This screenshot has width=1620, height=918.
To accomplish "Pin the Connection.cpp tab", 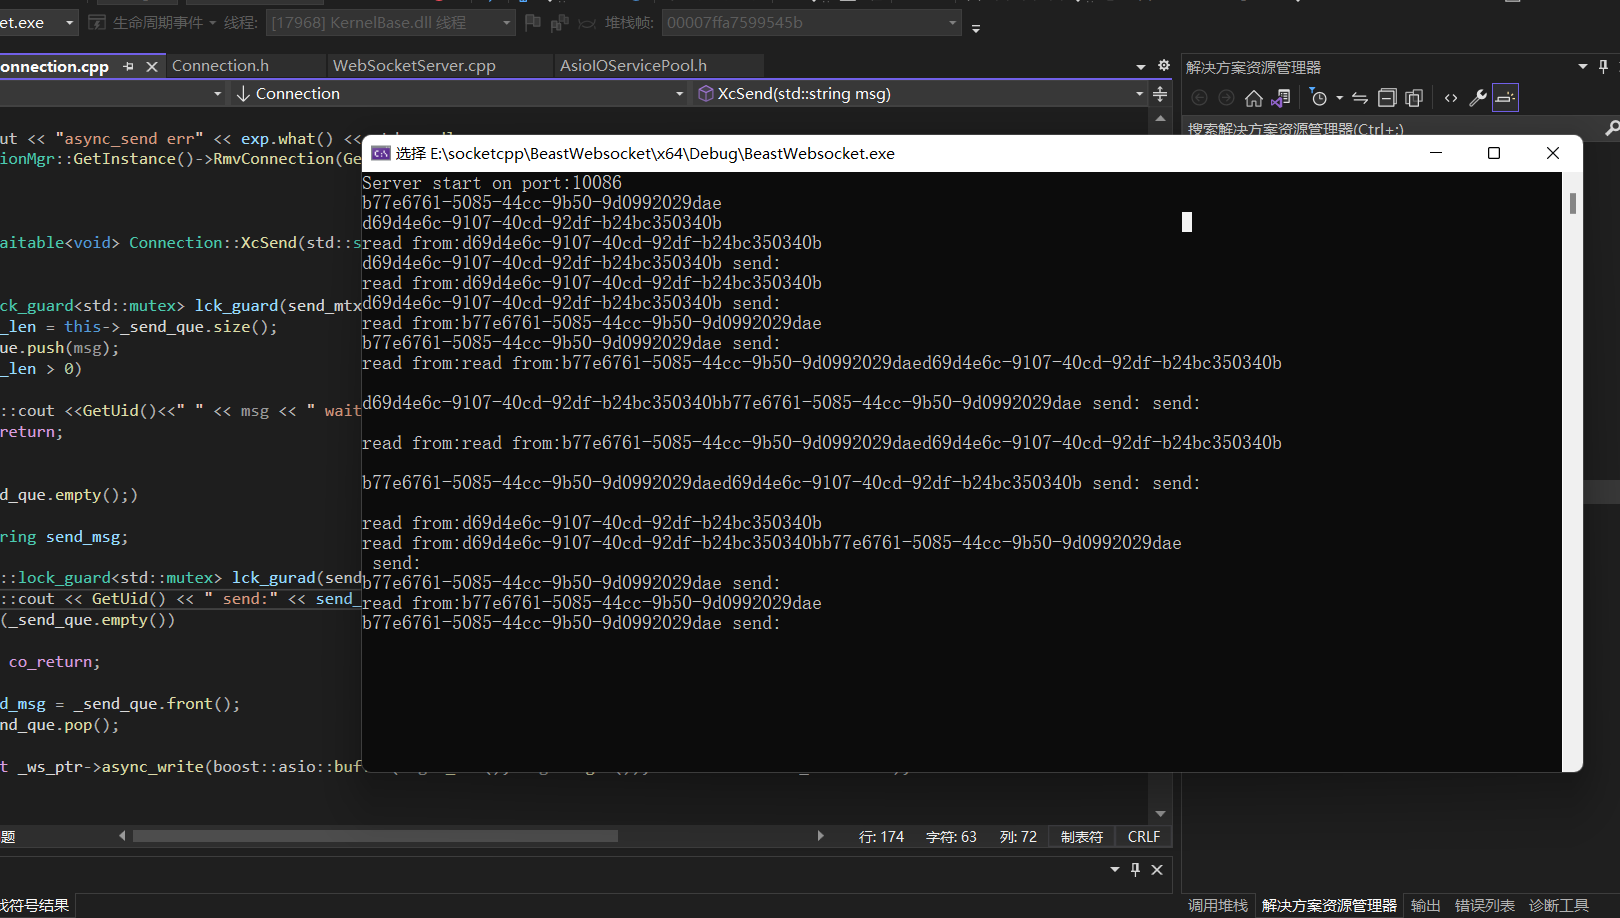I will coord(128,66).
